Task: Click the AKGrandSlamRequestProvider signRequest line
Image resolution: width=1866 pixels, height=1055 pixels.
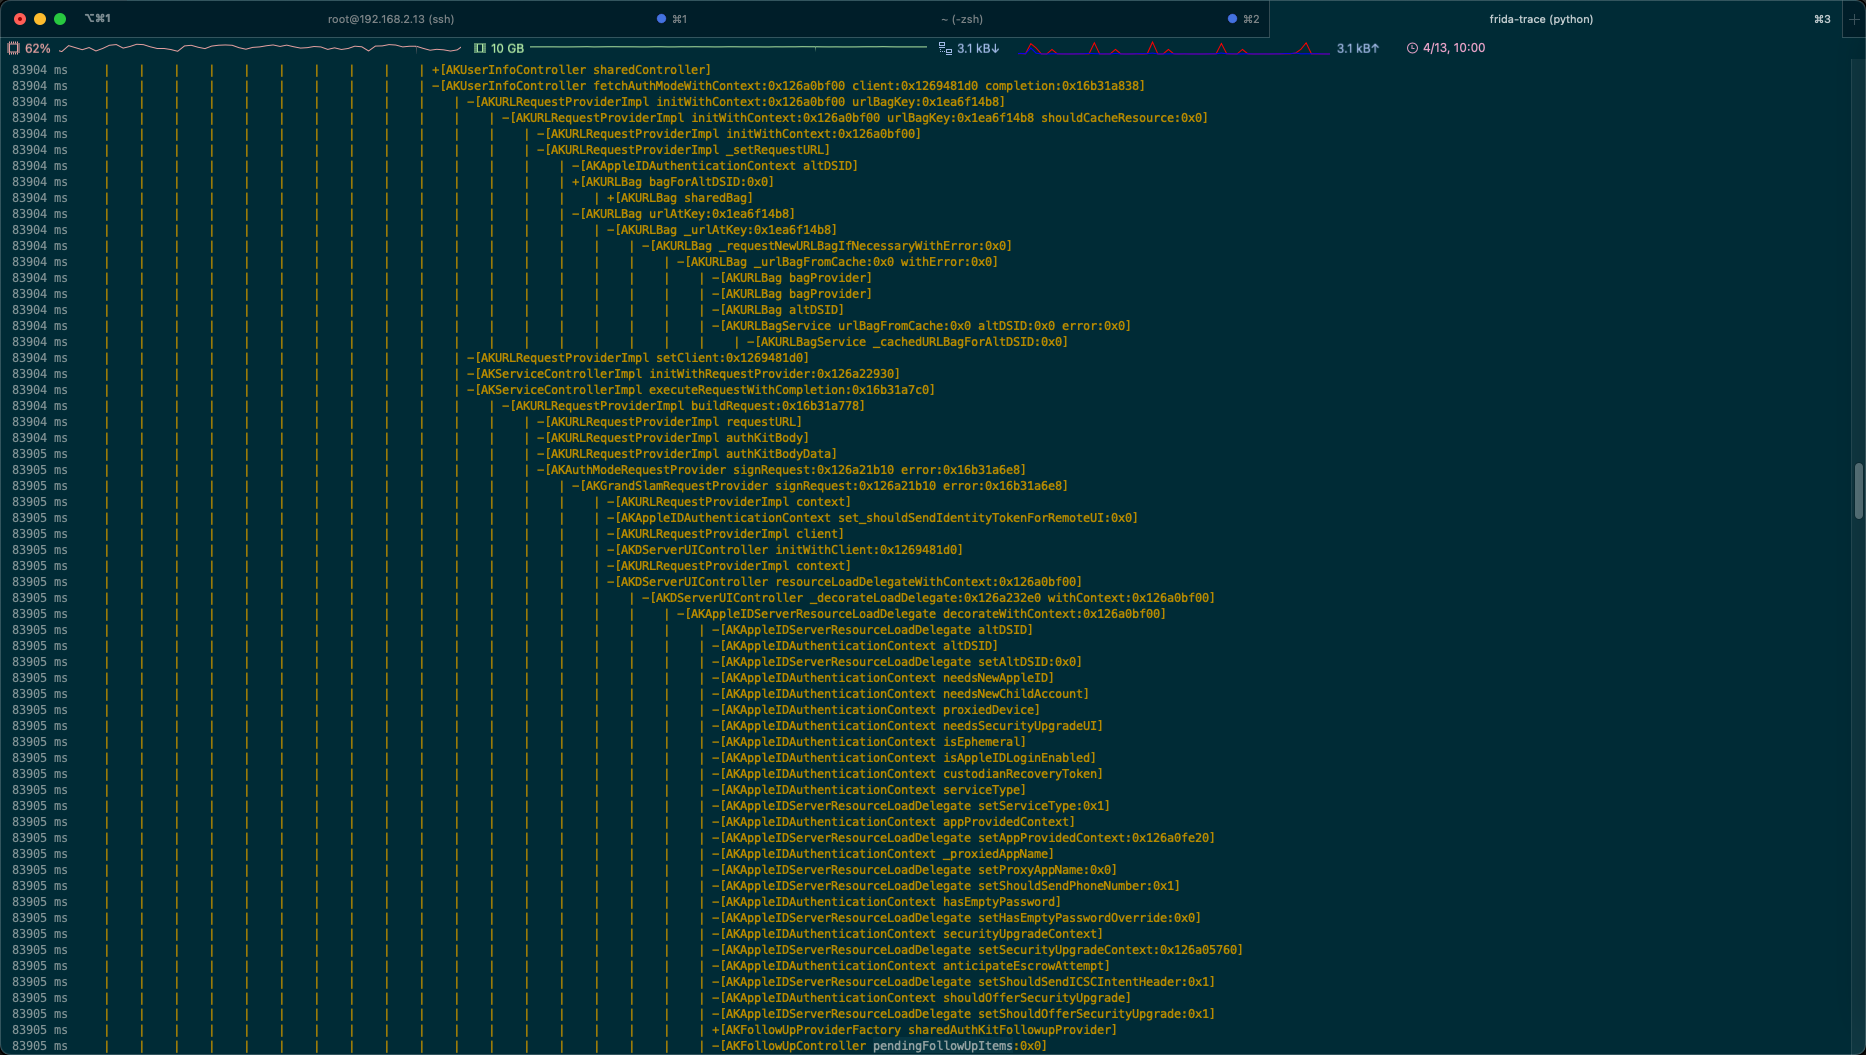Action: click(820, 486)
